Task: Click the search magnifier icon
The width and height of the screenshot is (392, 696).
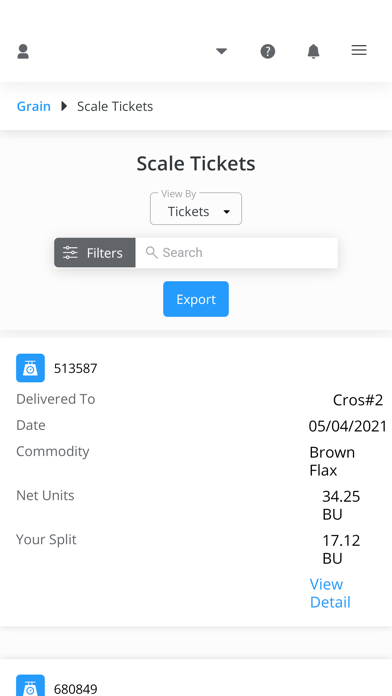Action: (x=152, y=253)
